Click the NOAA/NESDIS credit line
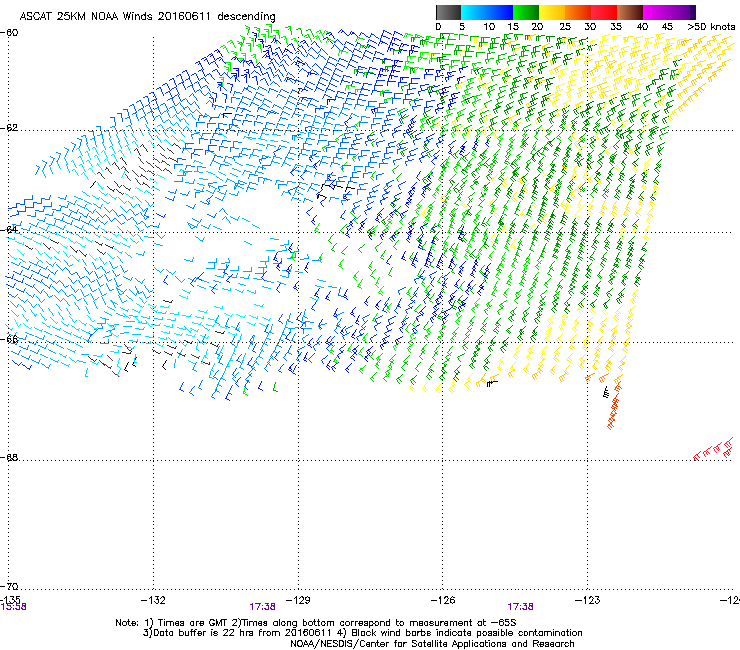Screen dimensions: 740x650 (x=432, y=643)
